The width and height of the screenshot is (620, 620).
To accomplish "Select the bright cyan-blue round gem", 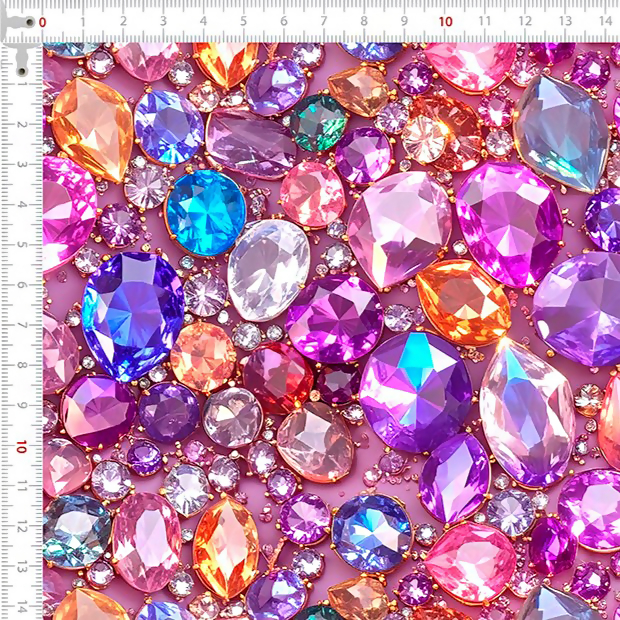I will pos(206,212).
